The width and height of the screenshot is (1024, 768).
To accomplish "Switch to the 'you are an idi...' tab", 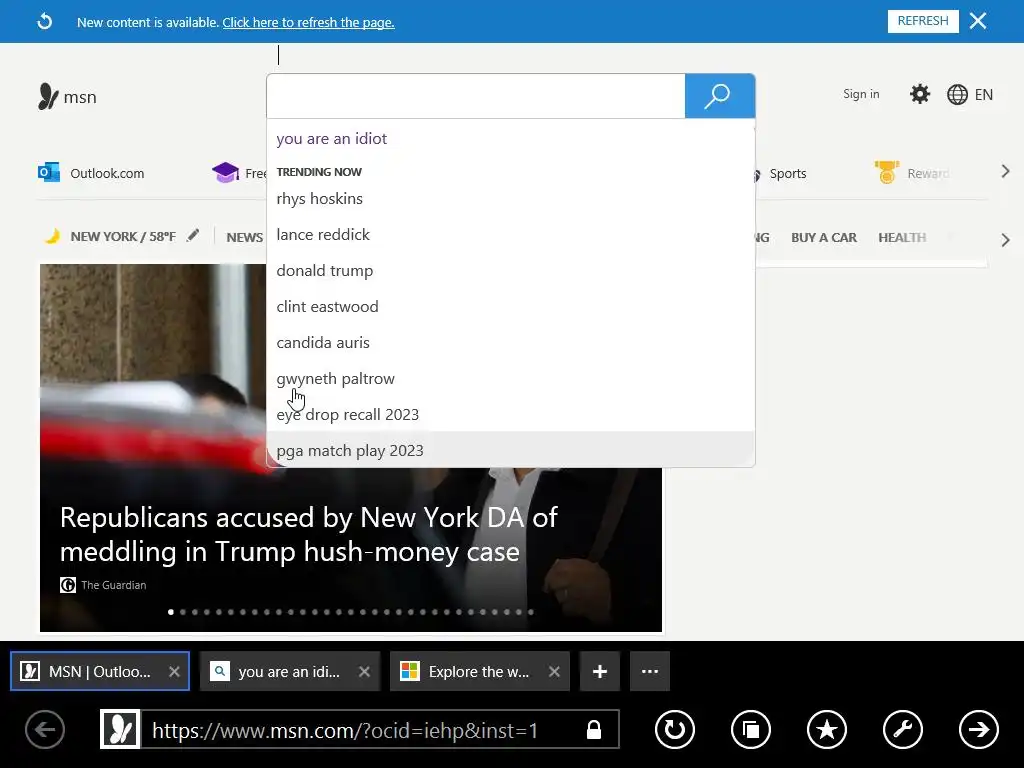I will (x=289, y=671).
